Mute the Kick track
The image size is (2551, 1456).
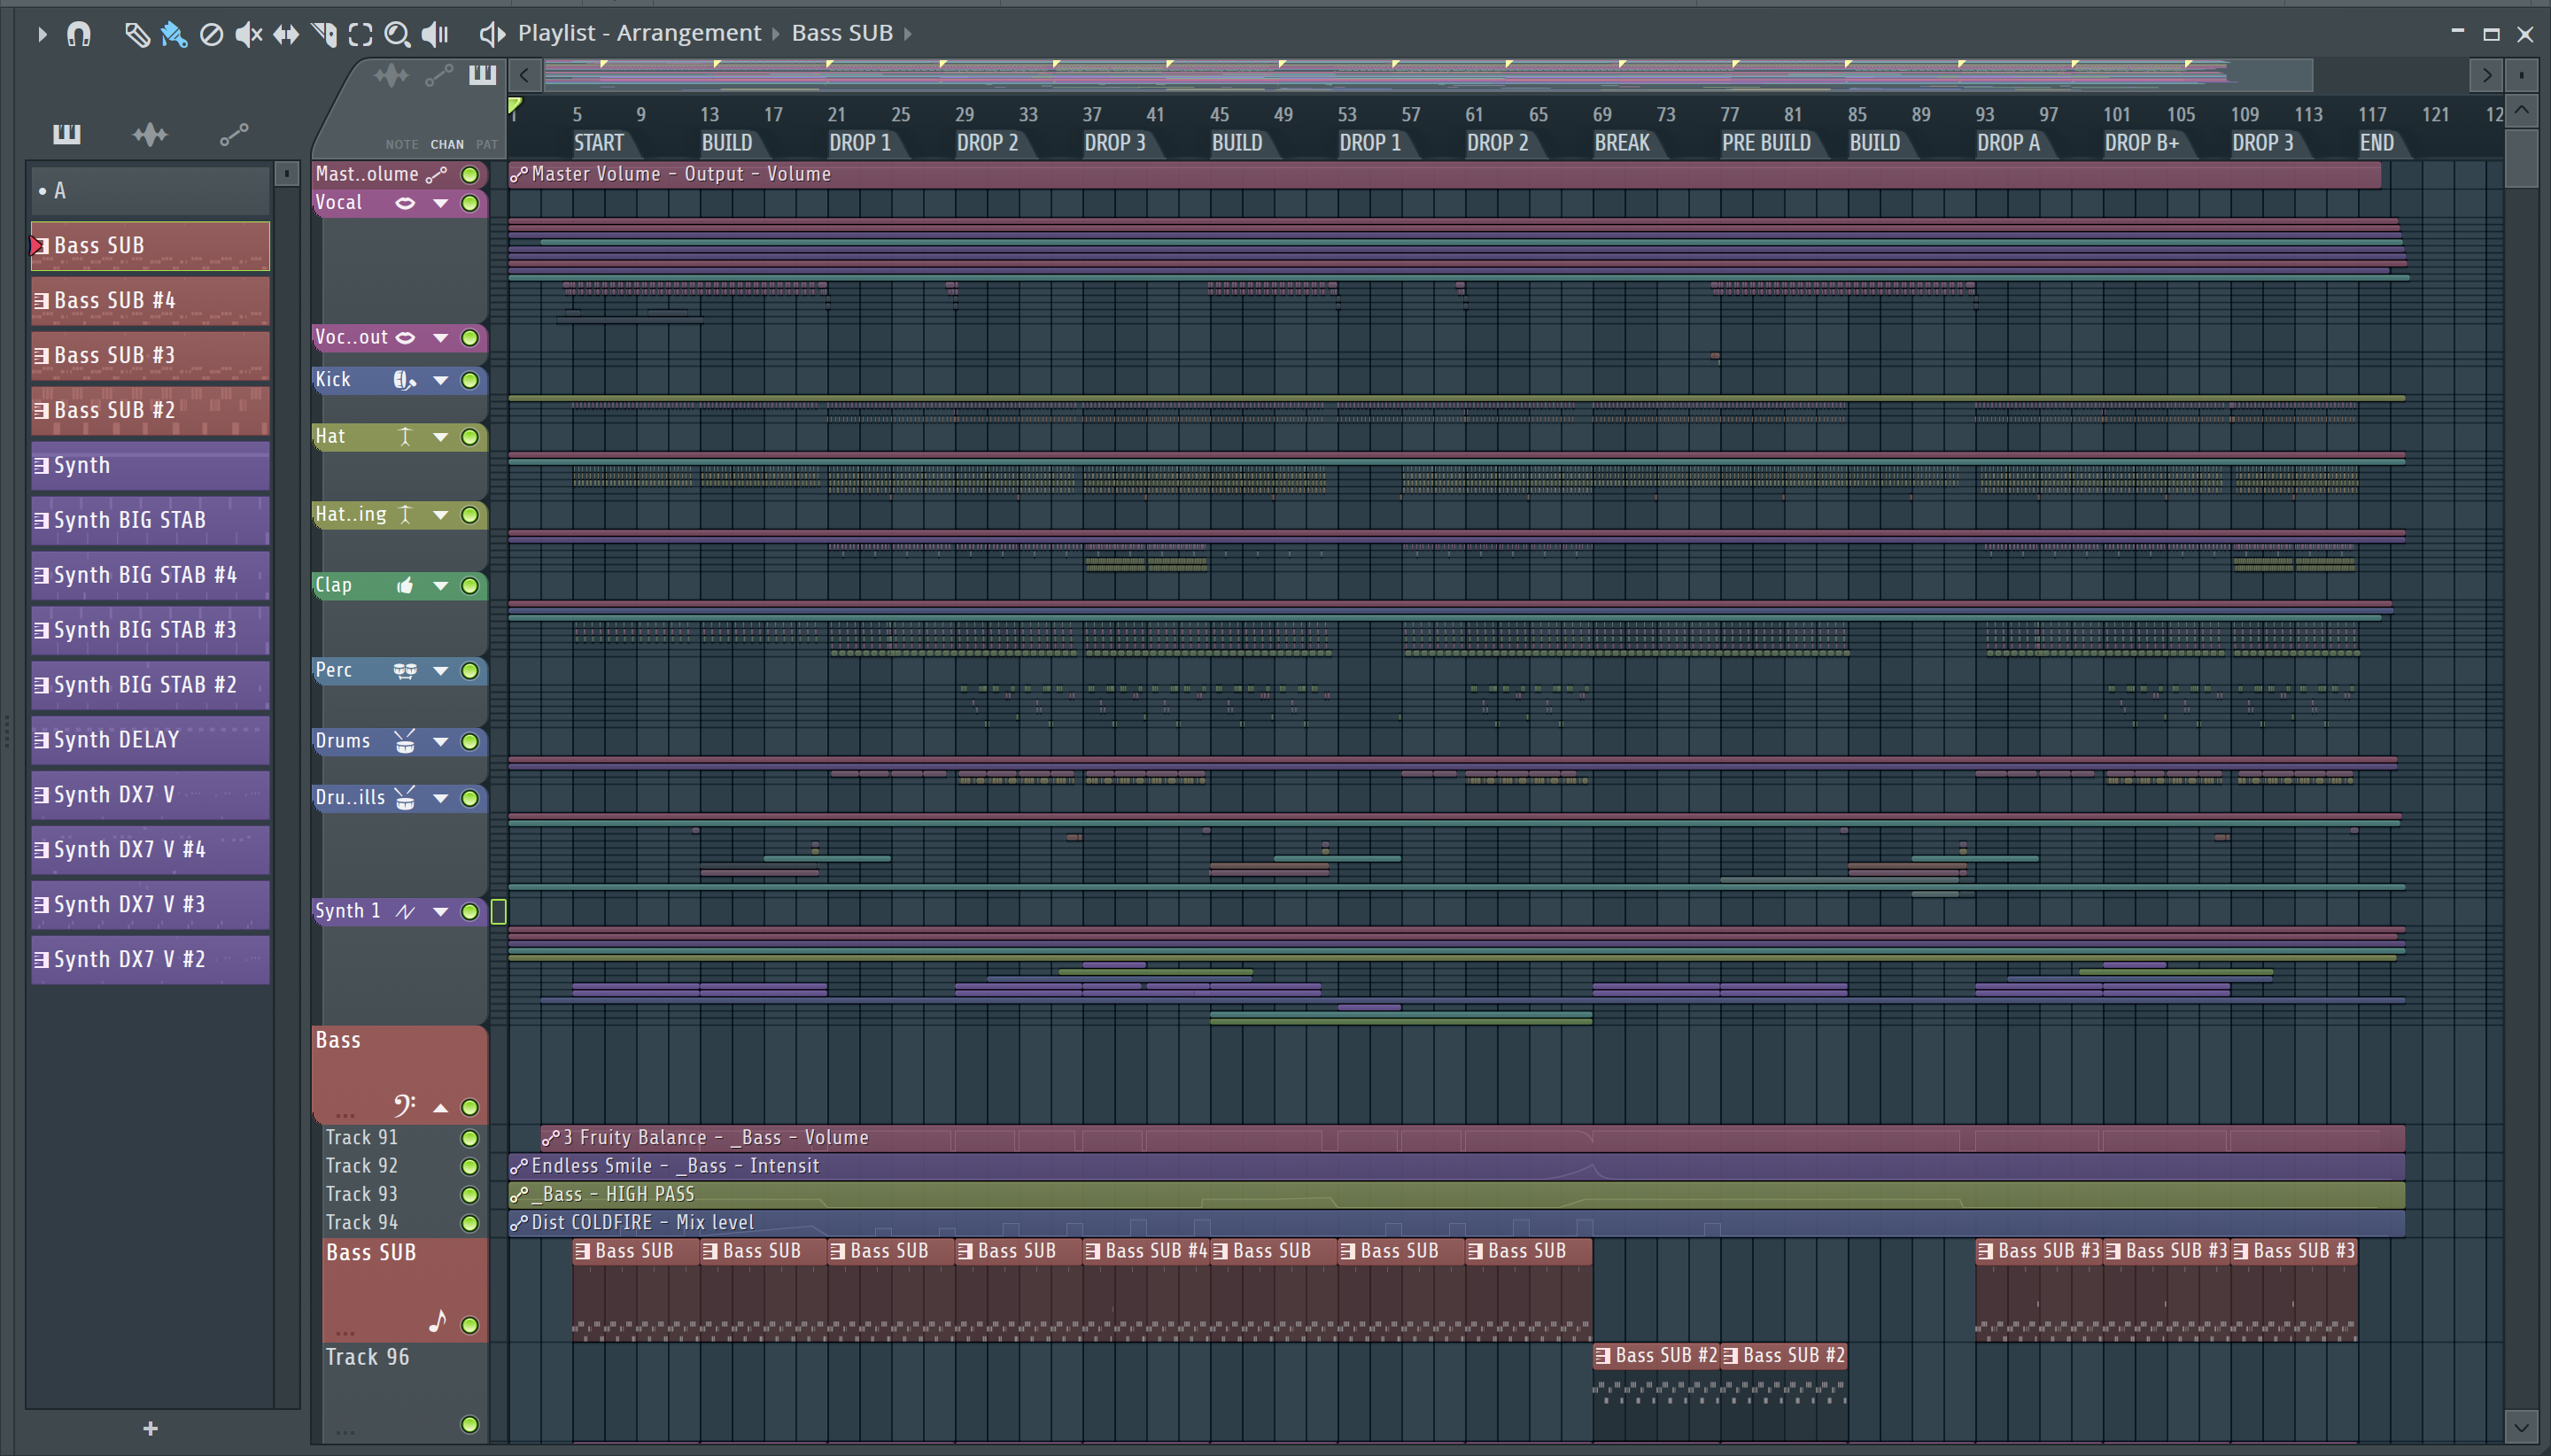[469, 380]
